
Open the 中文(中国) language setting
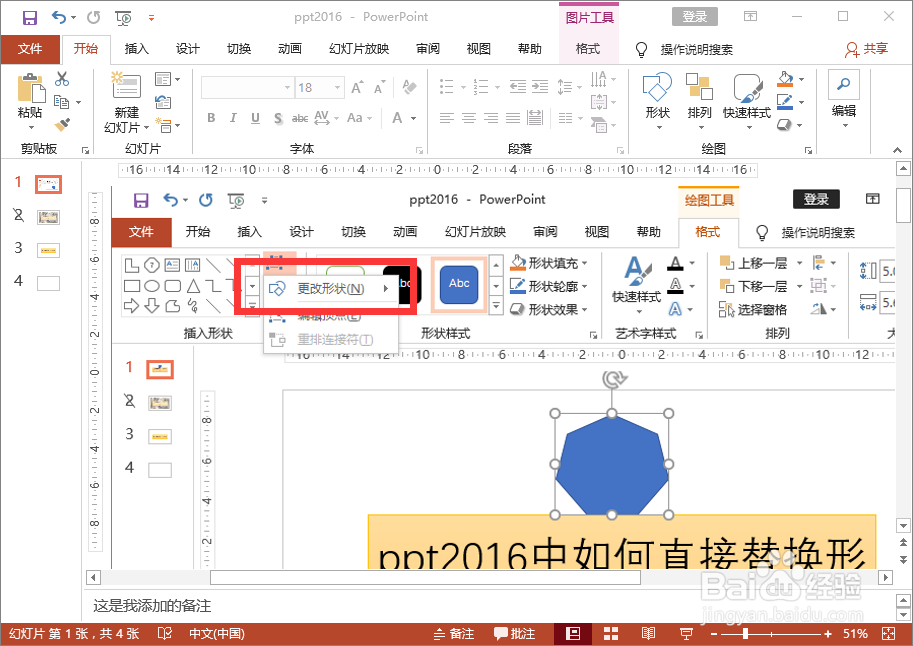coord(217,634)
